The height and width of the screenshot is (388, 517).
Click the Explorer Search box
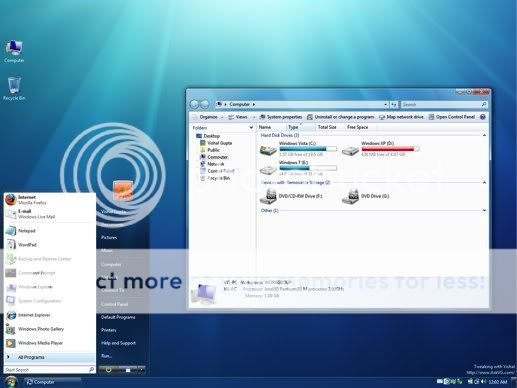(x=444, y=104)
